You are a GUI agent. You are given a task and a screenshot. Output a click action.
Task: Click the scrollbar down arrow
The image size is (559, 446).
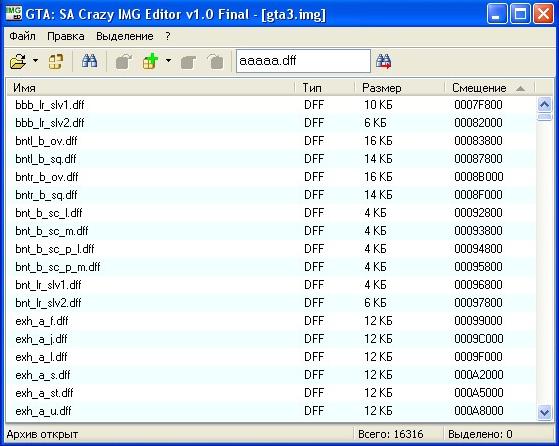(x=544, y=412)
